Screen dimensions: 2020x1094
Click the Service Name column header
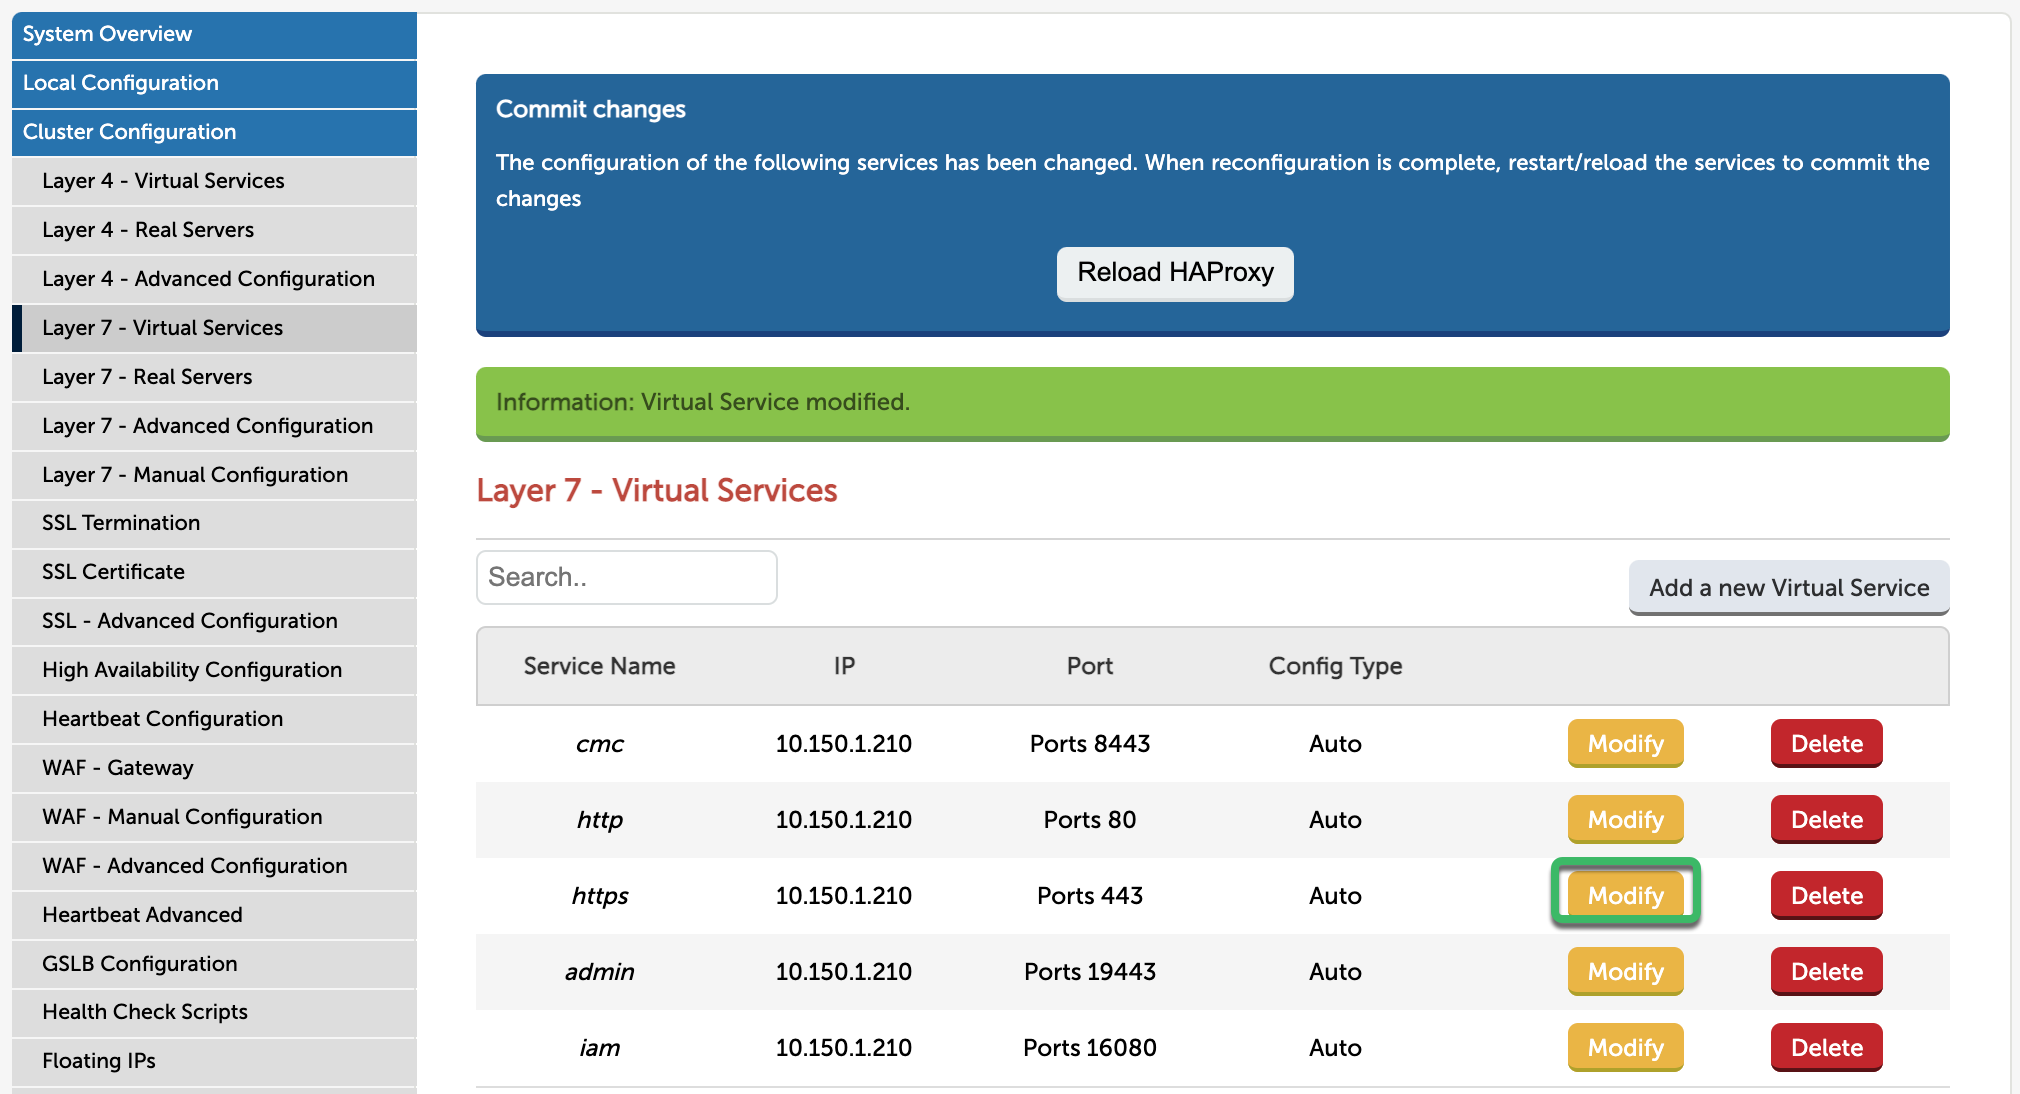tap(599, 666)
